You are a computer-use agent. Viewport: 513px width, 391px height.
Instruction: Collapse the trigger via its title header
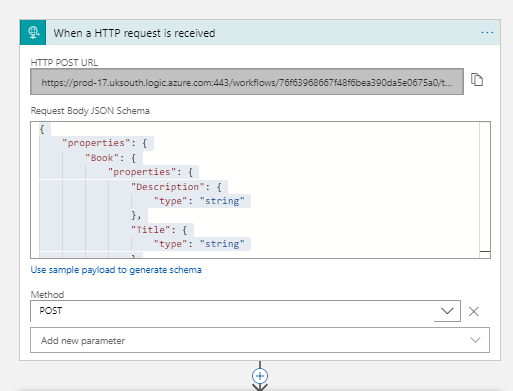[260, 33]
